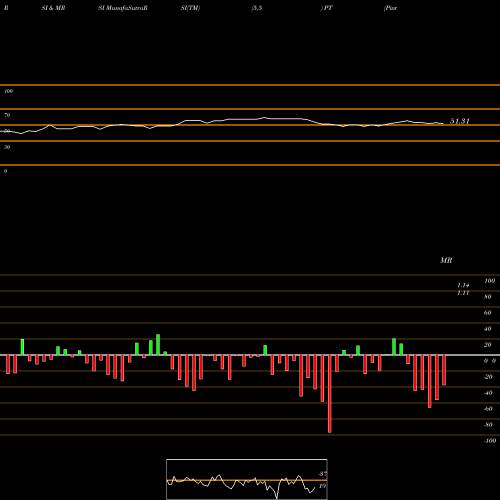Viewport: 500px width, 500px height.
Task: Click the 'SI MunafaSutraR' header label
Action: [123, 8]
